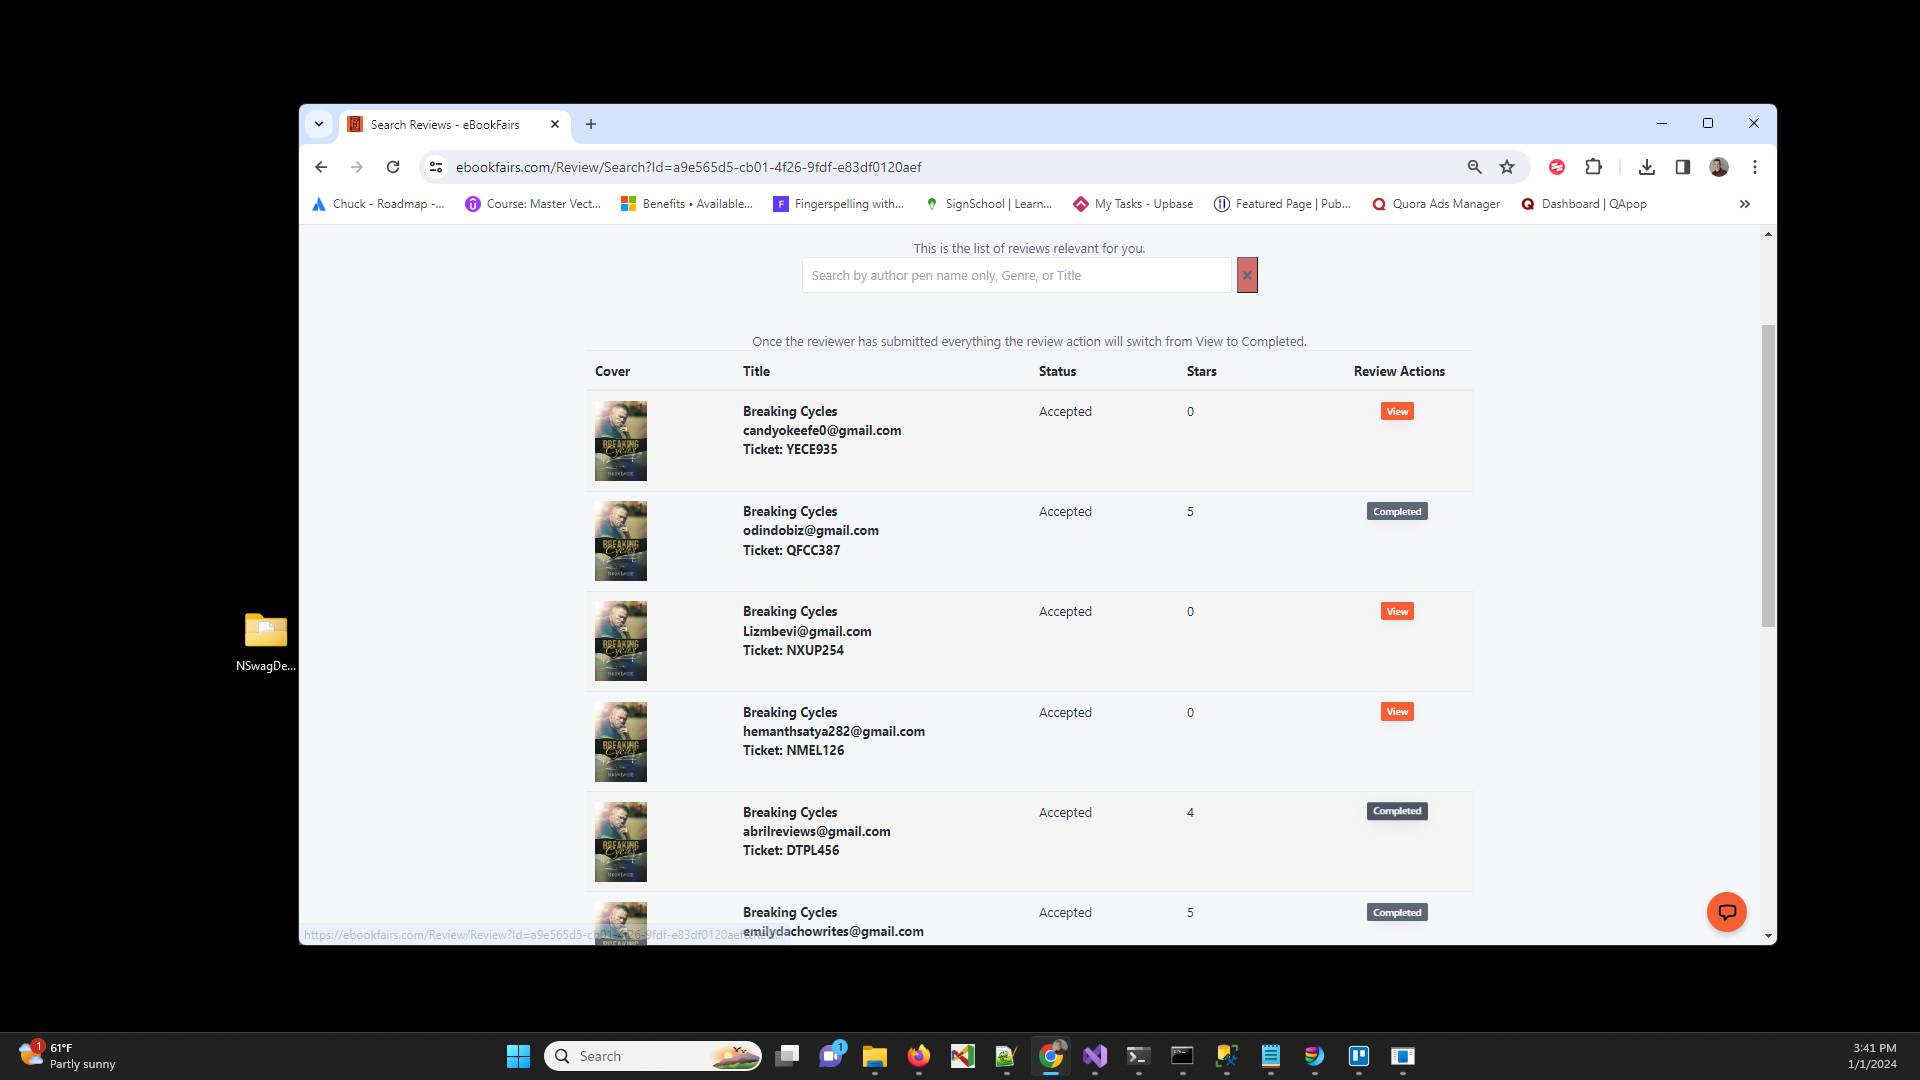
Task: Expand hidden bookmarks with the double chevron
Action: pos(1744,204)
